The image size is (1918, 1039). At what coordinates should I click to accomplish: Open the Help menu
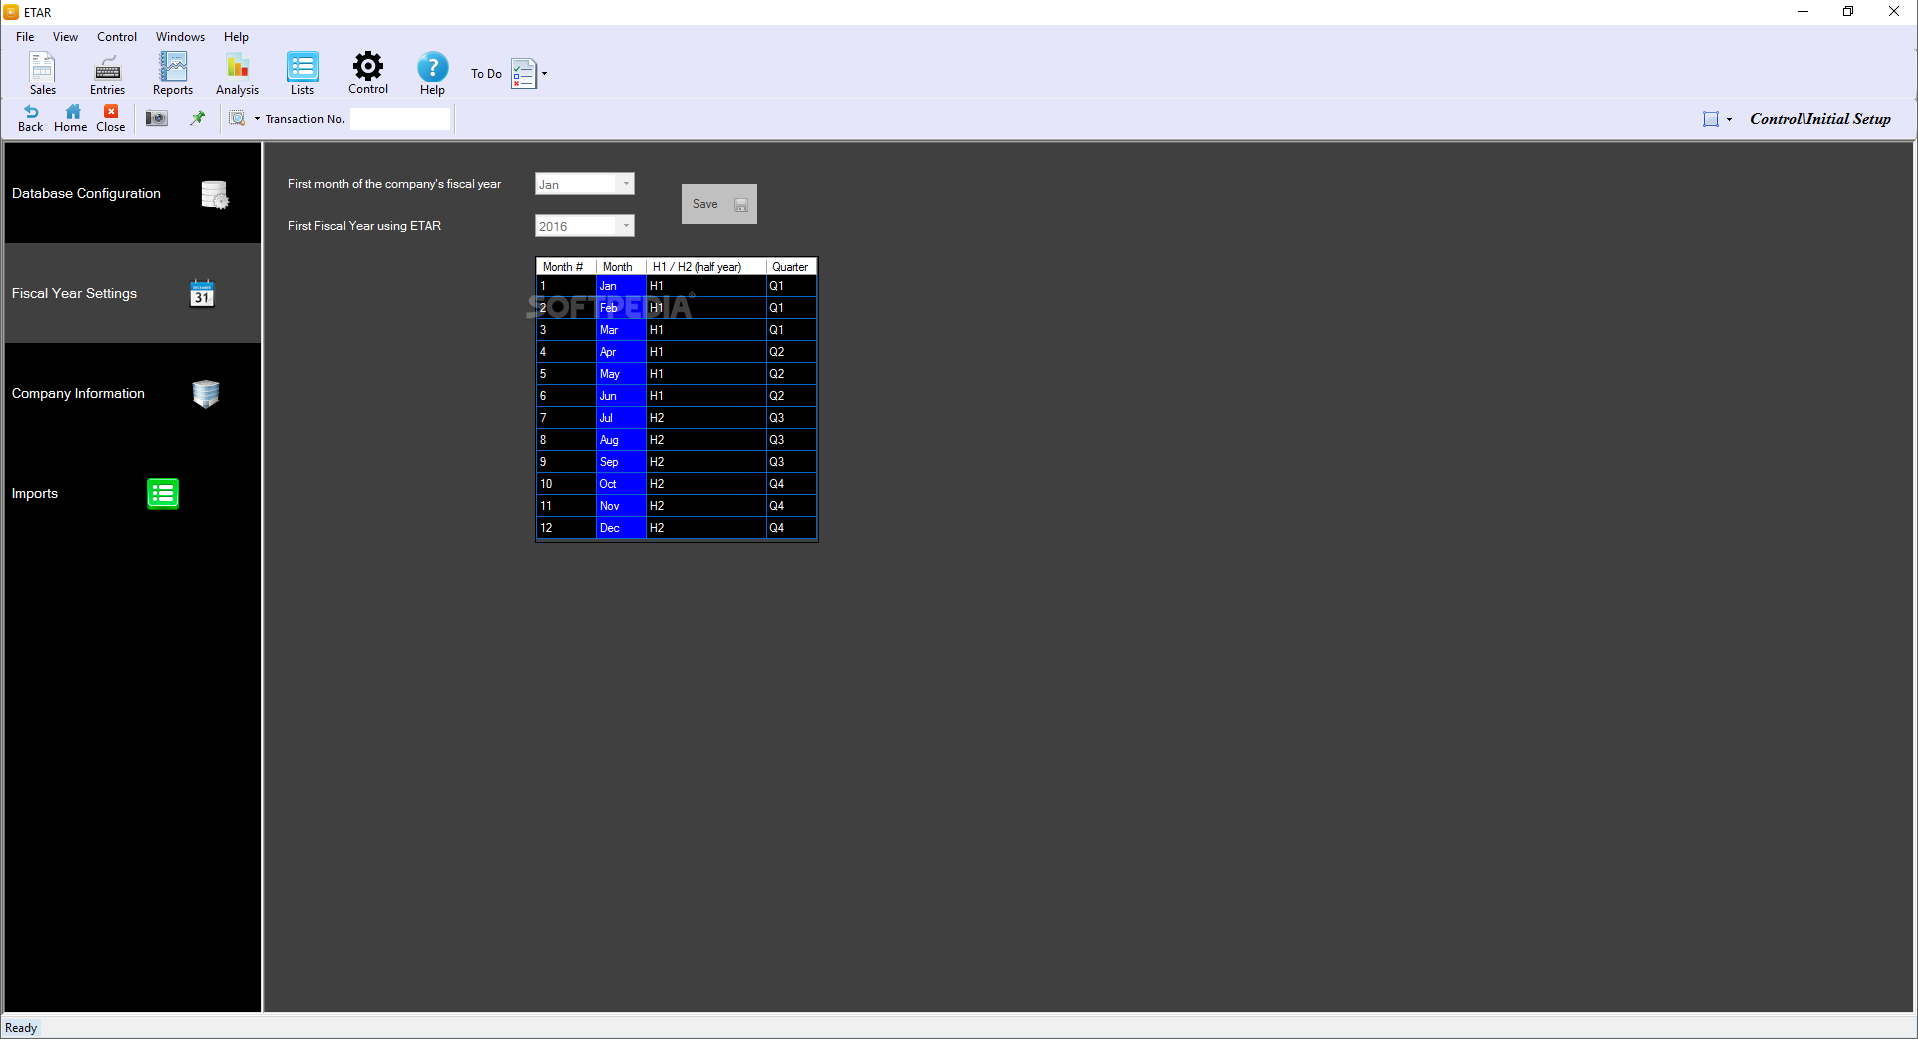[x=236, y=37]
